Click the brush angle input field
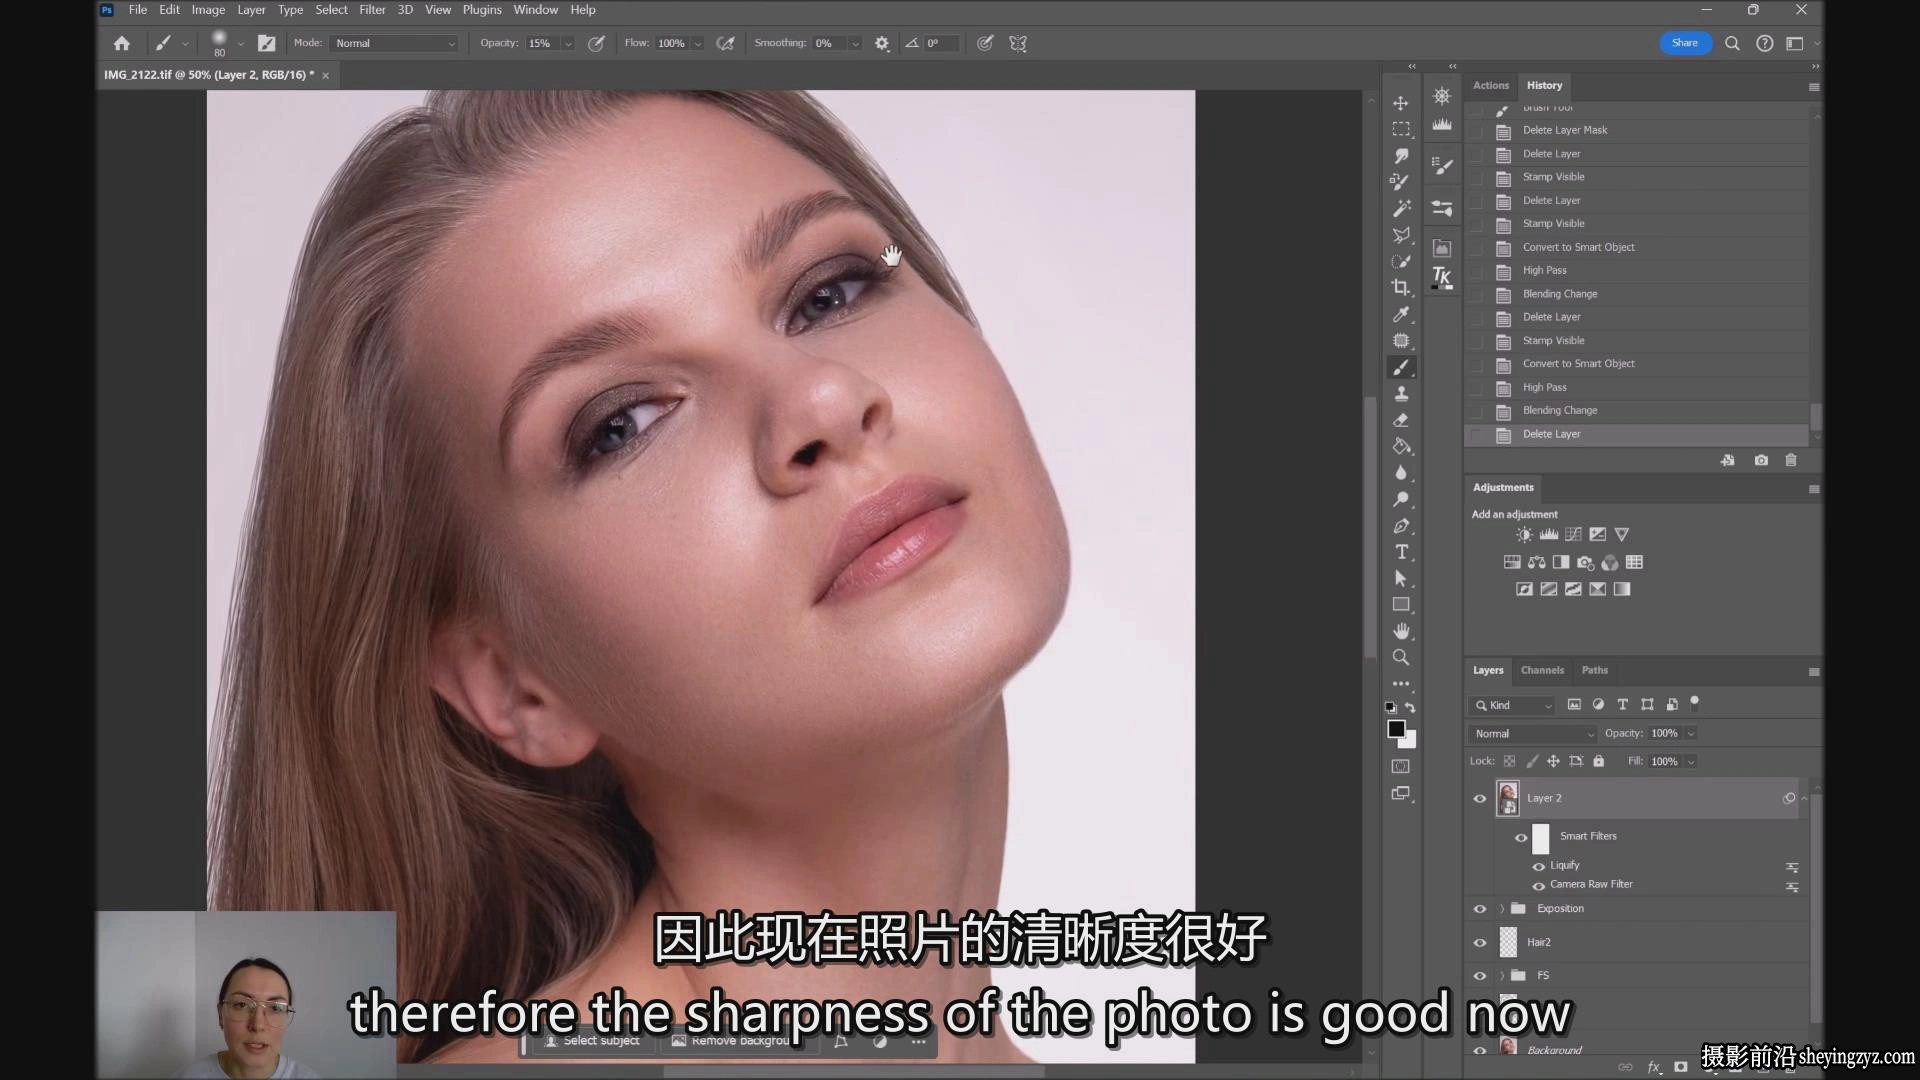 [x=940, y=43]
